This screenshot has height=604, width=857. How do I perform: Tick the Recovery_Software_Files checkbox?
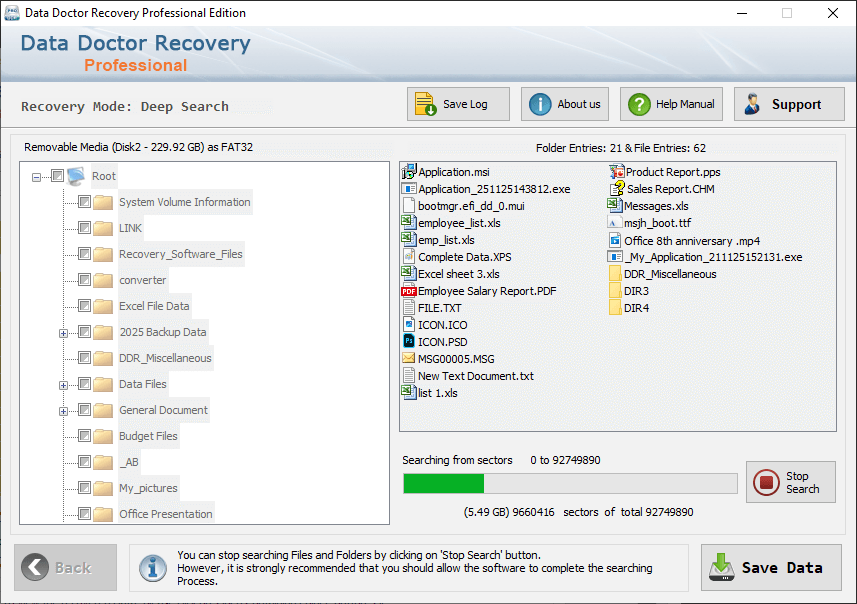coord(84,254)
